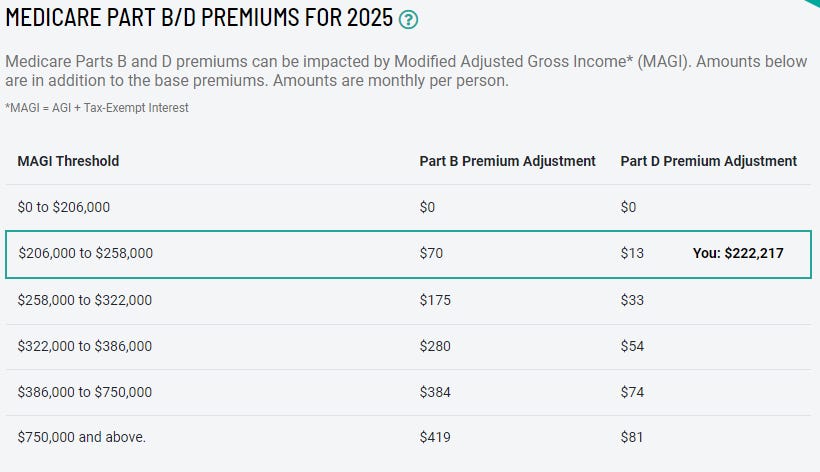The image size is (820, 472).
Task: Select the Part B Premium Adjustment header
Action: [x=507, y=161]
